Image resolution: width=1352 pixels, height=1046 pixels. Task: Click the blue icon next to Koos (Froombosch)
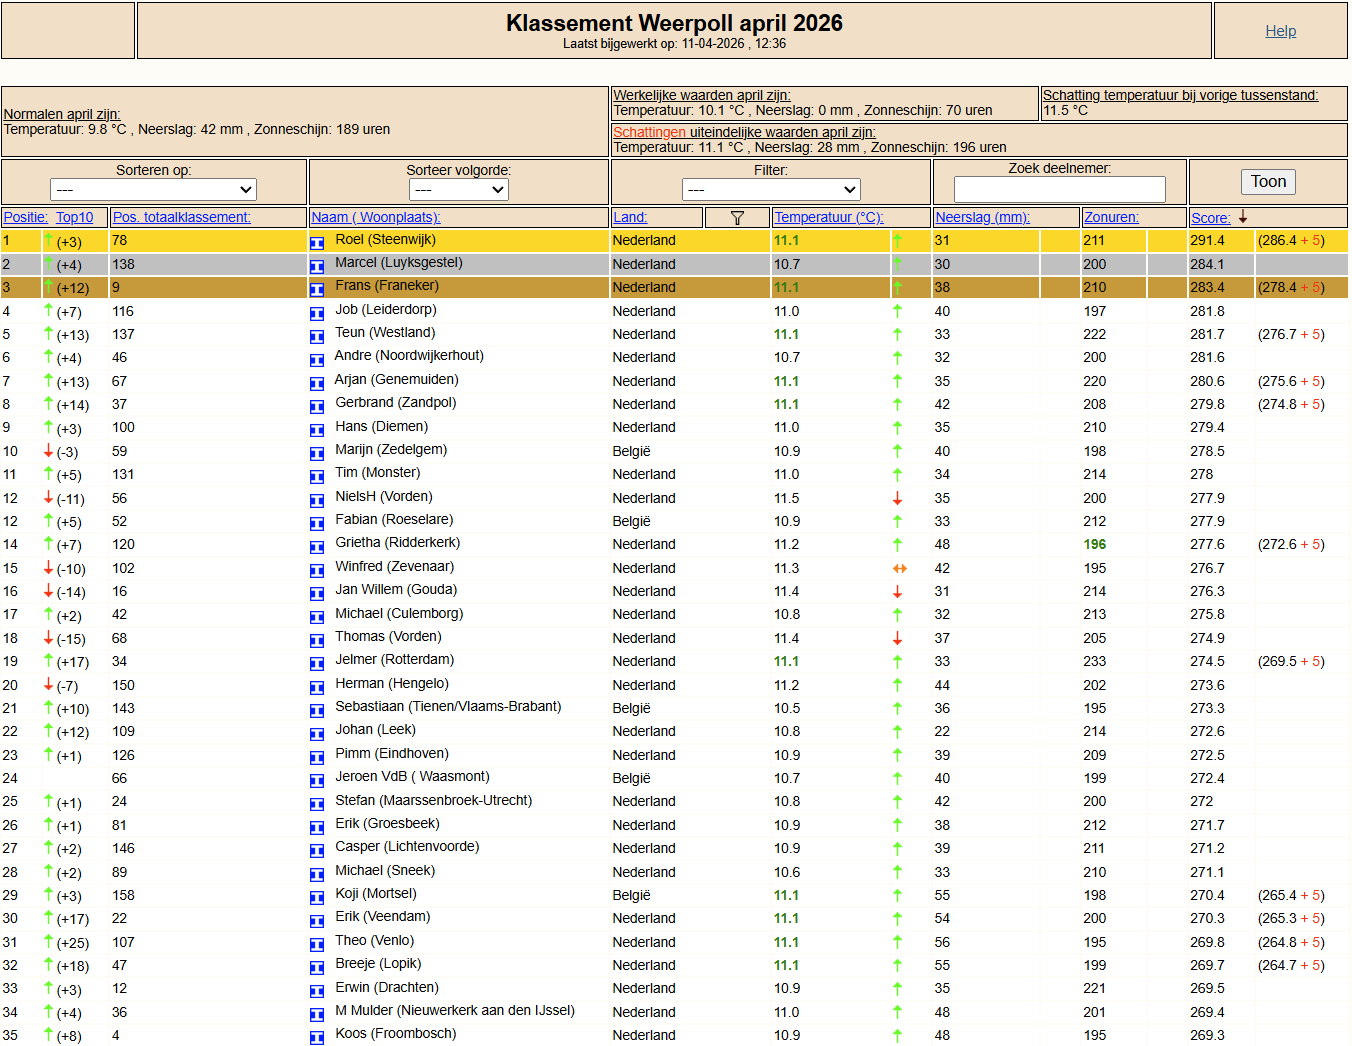pyautogui.click(x=317, y=1037)
